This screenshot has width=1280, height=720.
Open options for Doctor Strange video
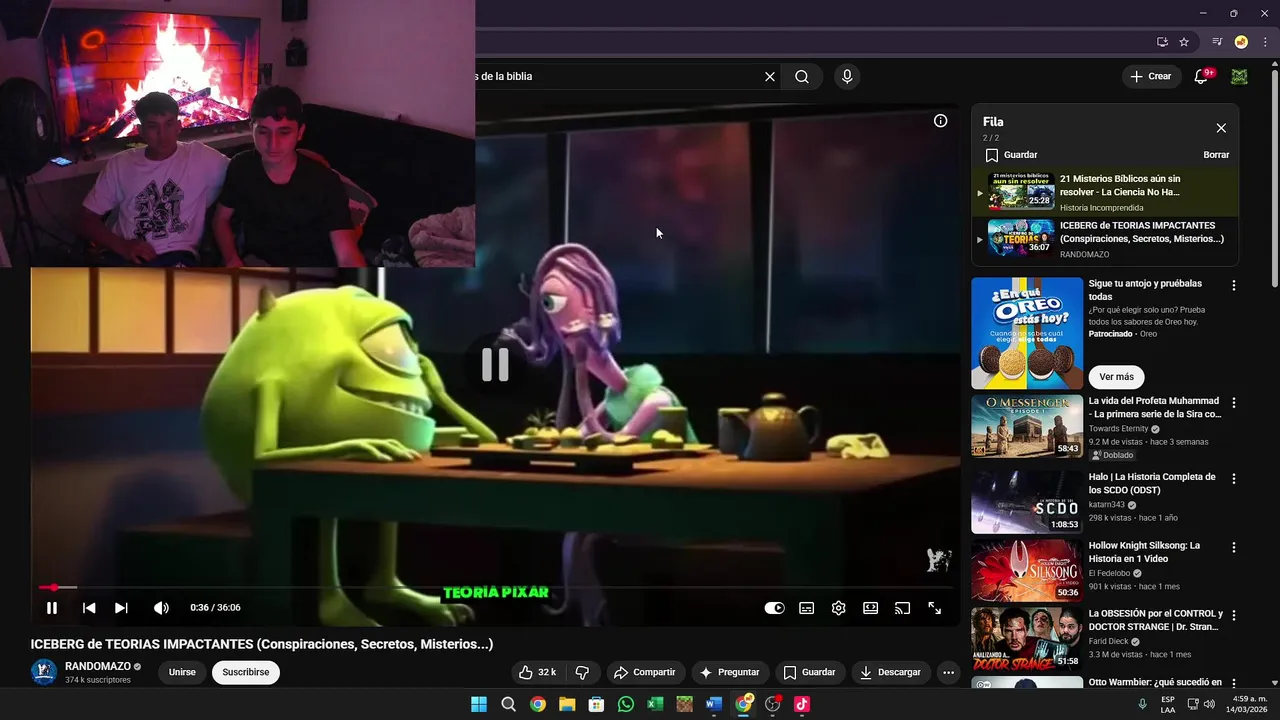[x=1233, y=615]
